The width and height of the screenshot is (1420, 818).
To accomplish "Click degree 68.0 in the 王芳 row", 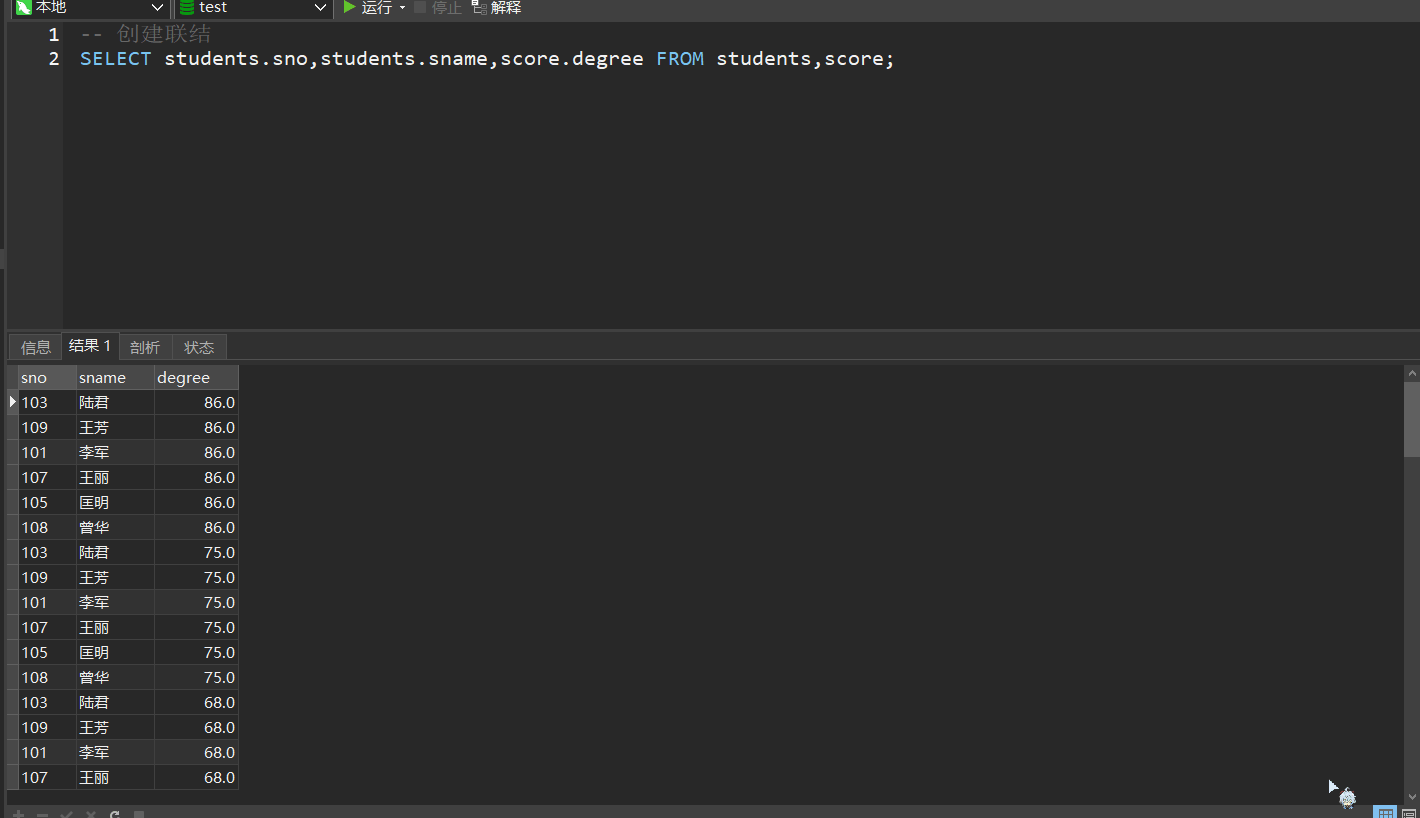I will pyautogui.click(x=196, y=728).
